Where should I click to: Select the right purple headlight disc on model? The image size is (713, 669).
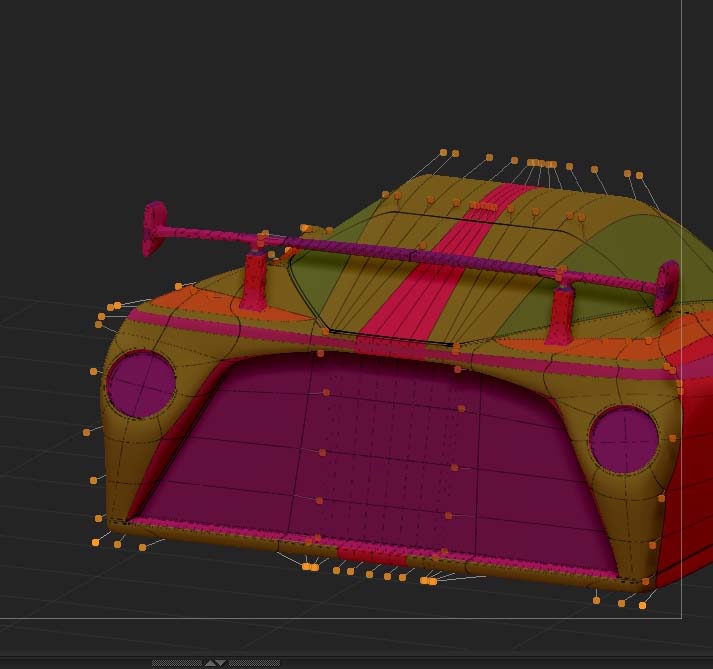pos(624,440)
